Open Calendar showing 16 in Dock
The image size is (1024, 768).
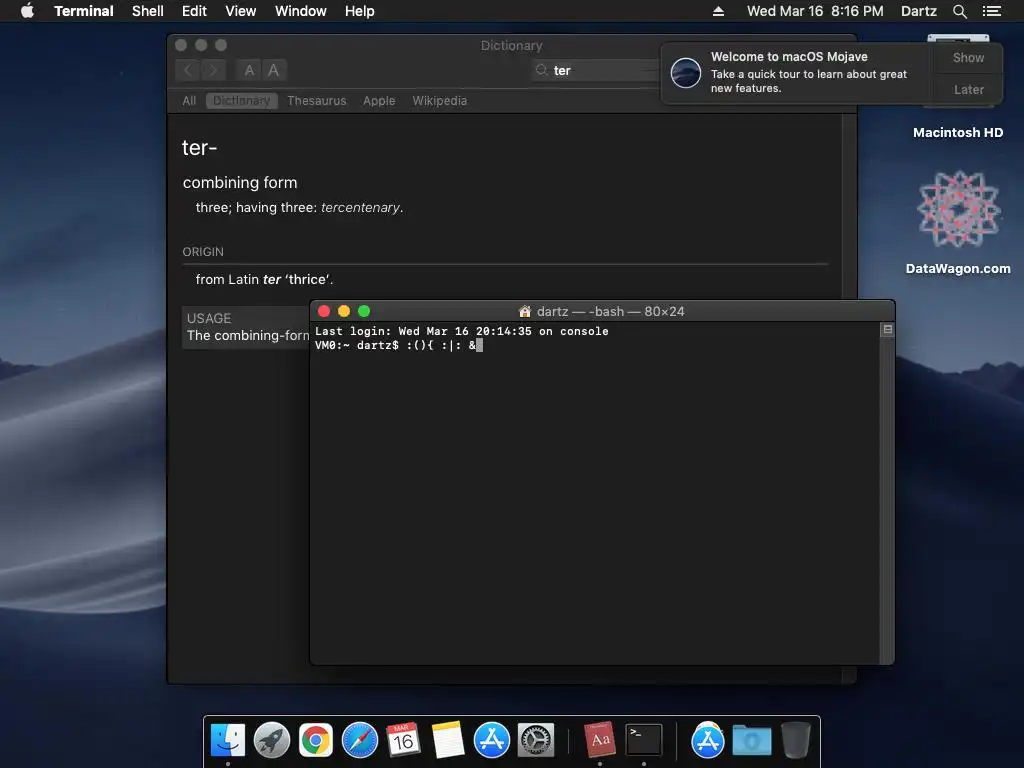pyautogui.click(x=403, y=740)
